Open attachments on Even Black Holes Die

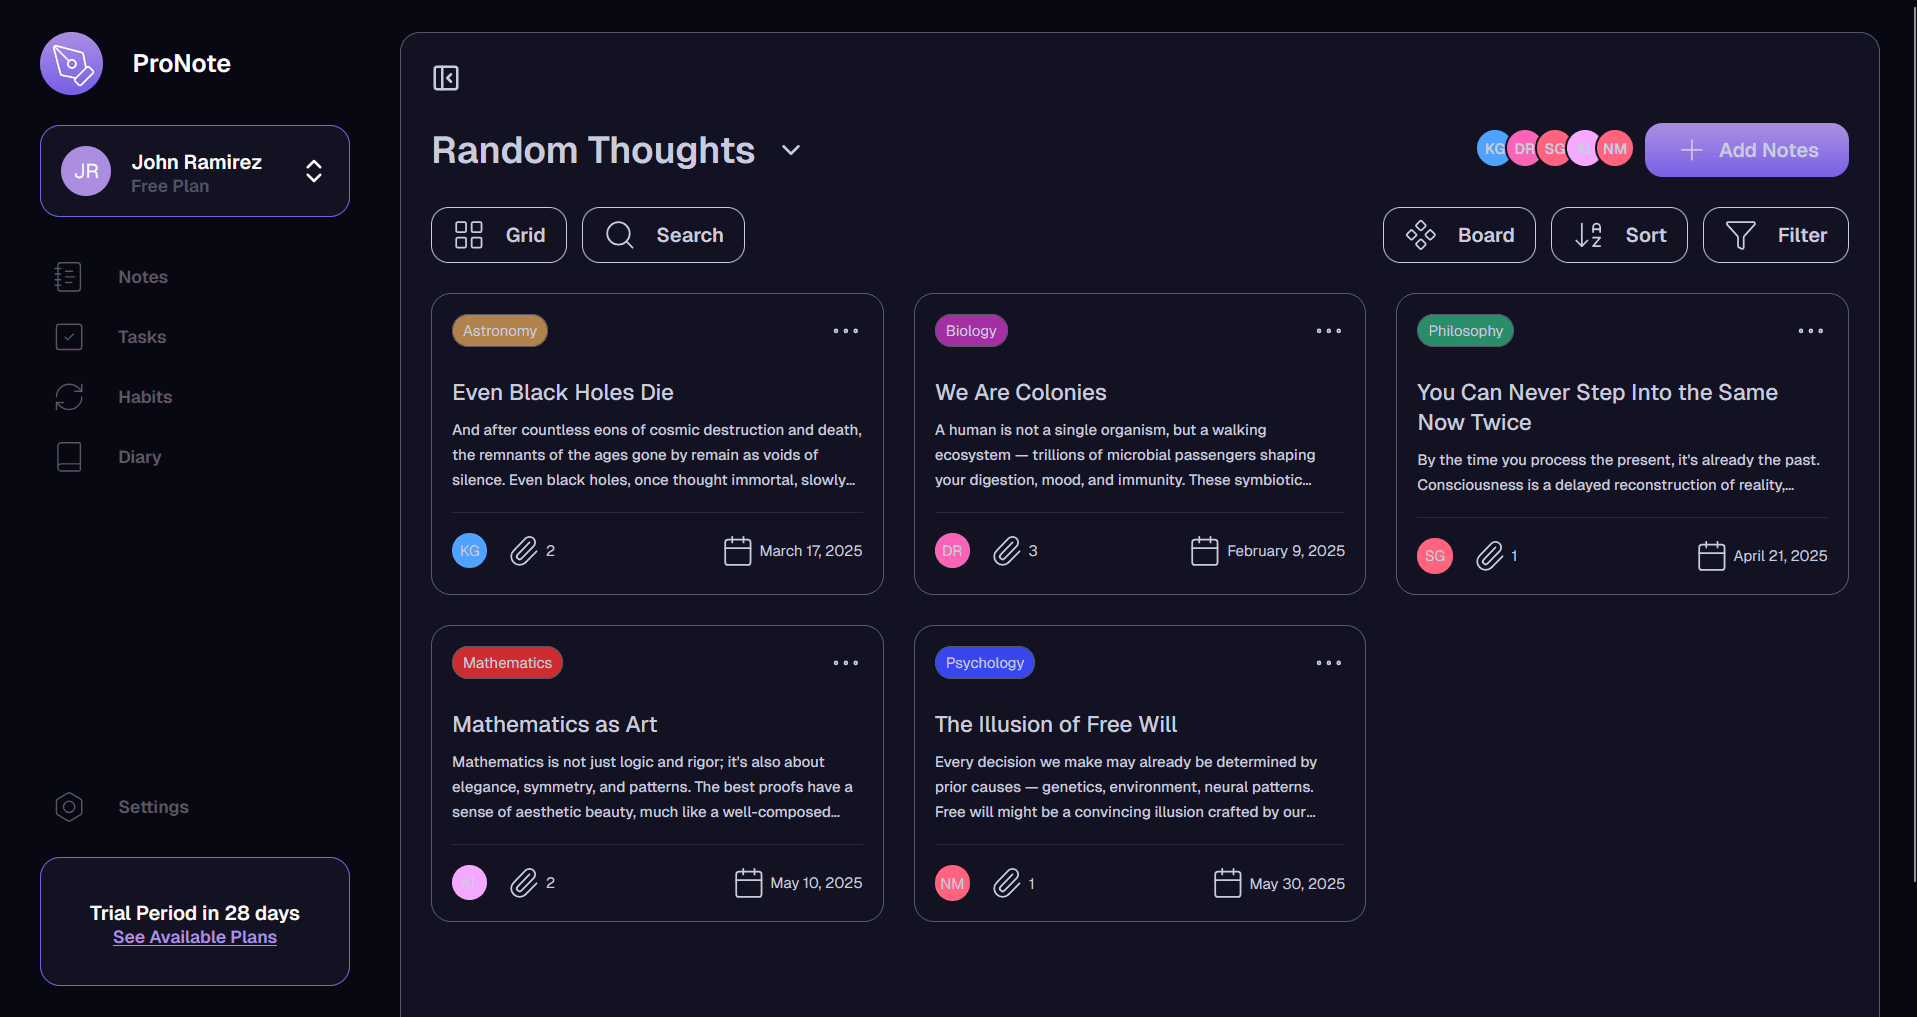pos(524,551)
